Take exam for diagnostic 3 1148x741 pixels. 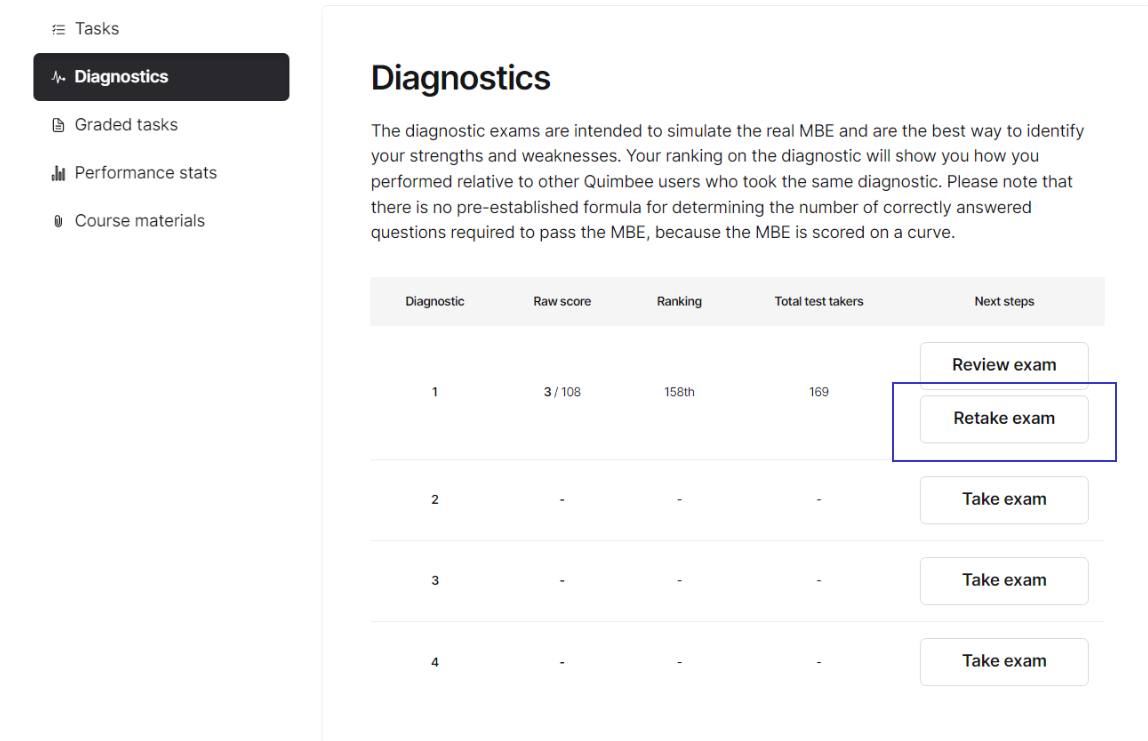1004,581
